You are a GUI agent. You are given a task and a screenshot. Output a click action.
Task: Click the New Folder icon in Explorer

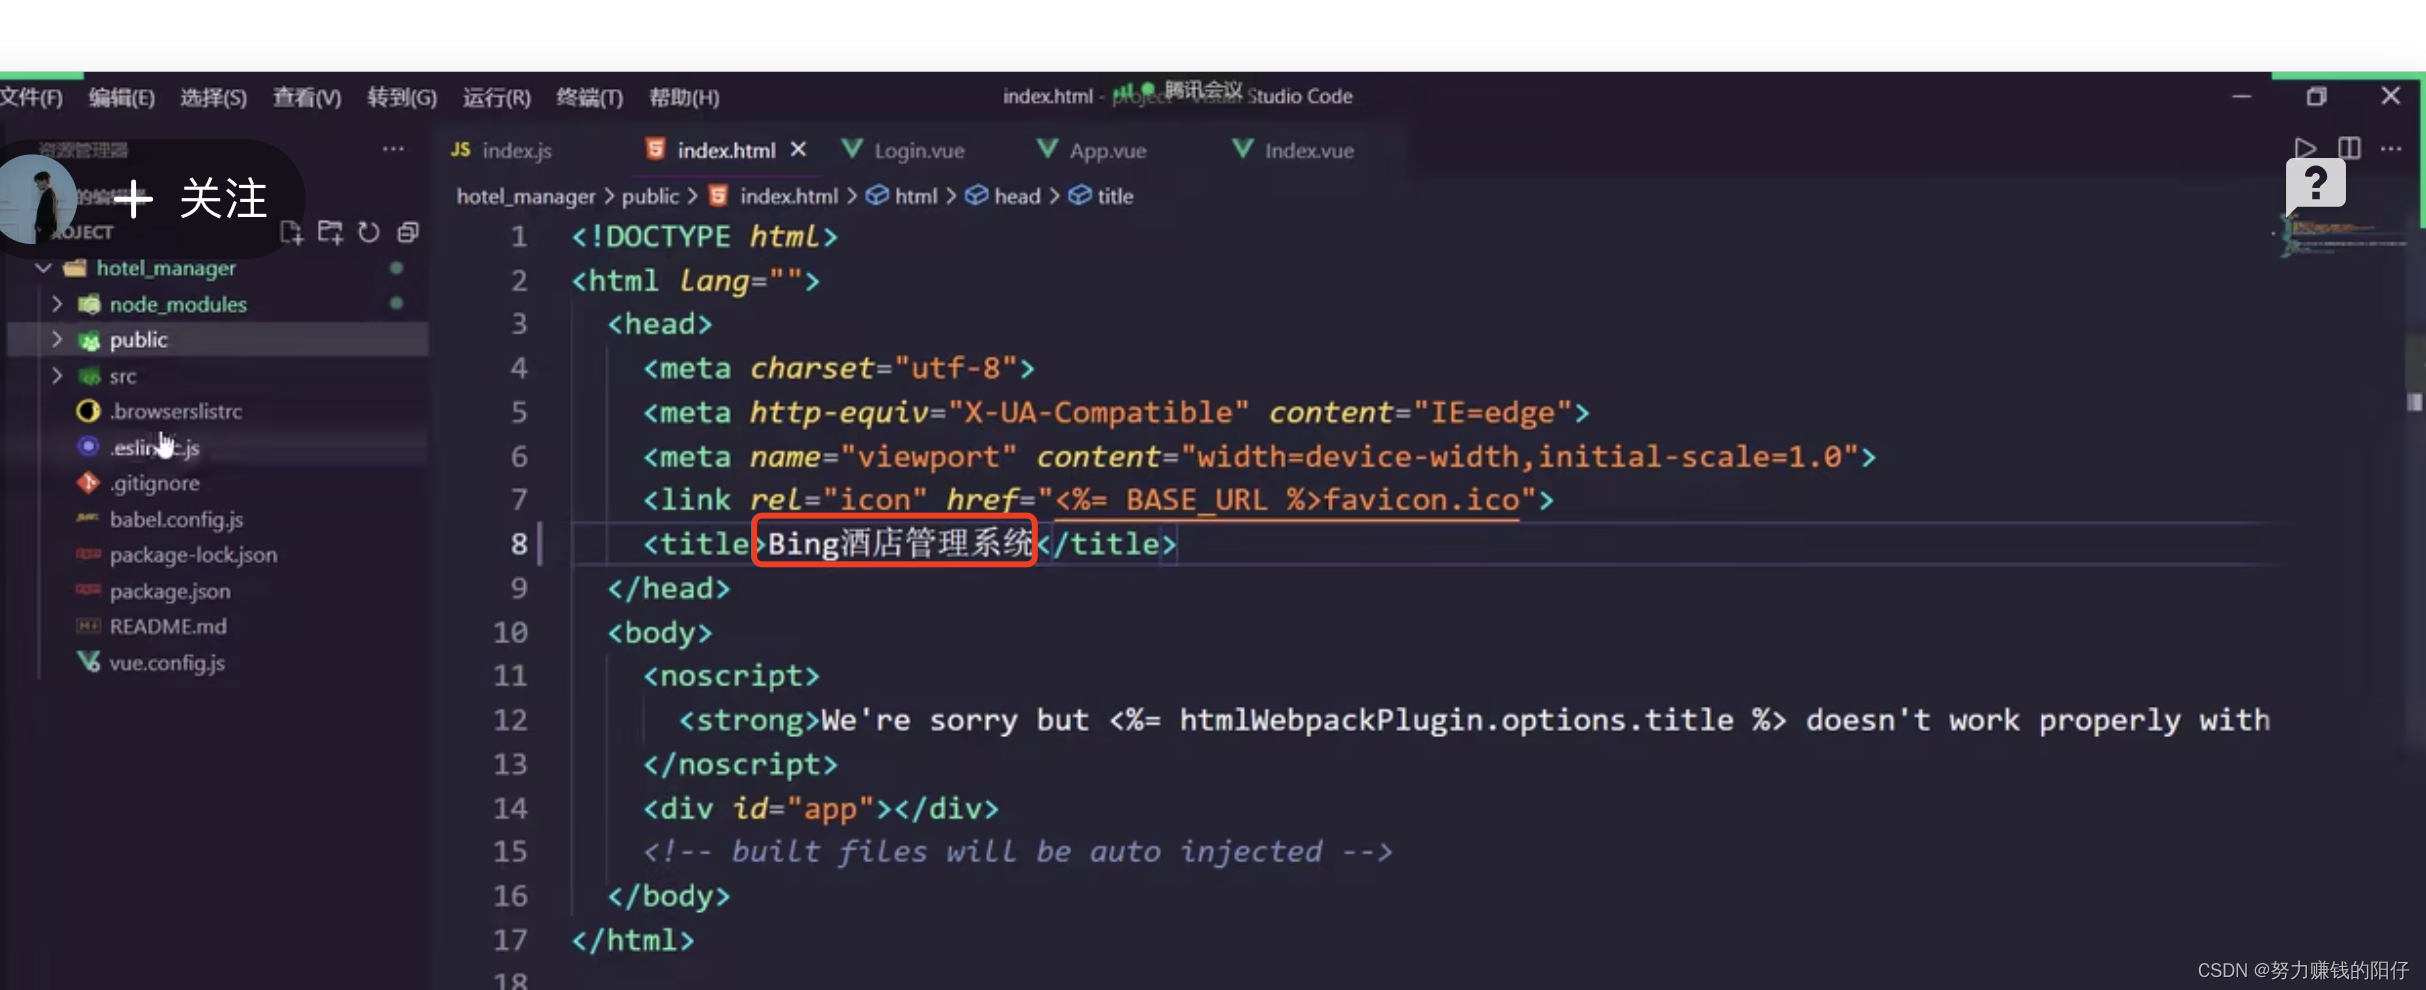pyautogui.click(x=330, y=231)
